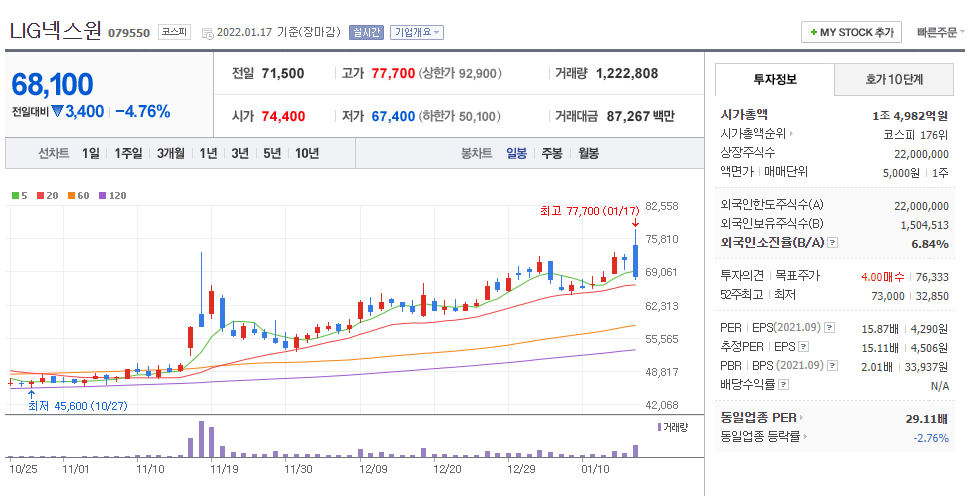Viewport: 969px width, 496px height.
Task: Expand the 동일업종 PER arrow link
Action: (x=763, y=418)
